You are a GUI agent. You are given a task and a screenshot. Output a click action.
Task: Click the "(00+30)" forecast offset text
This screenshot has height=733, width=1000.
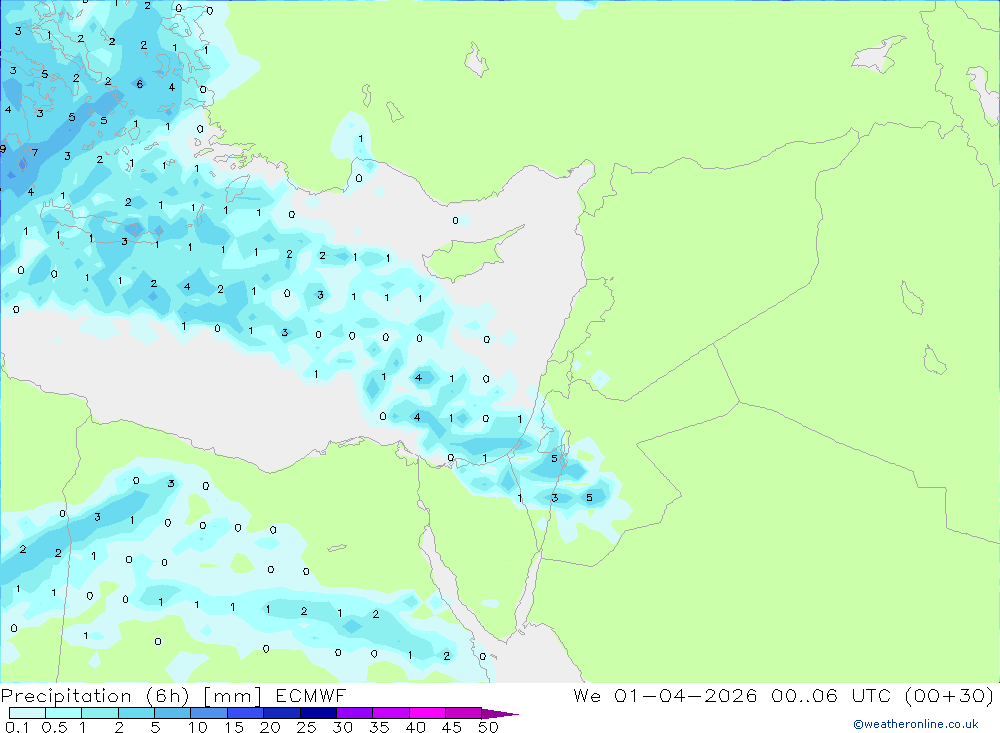point(949,695)
